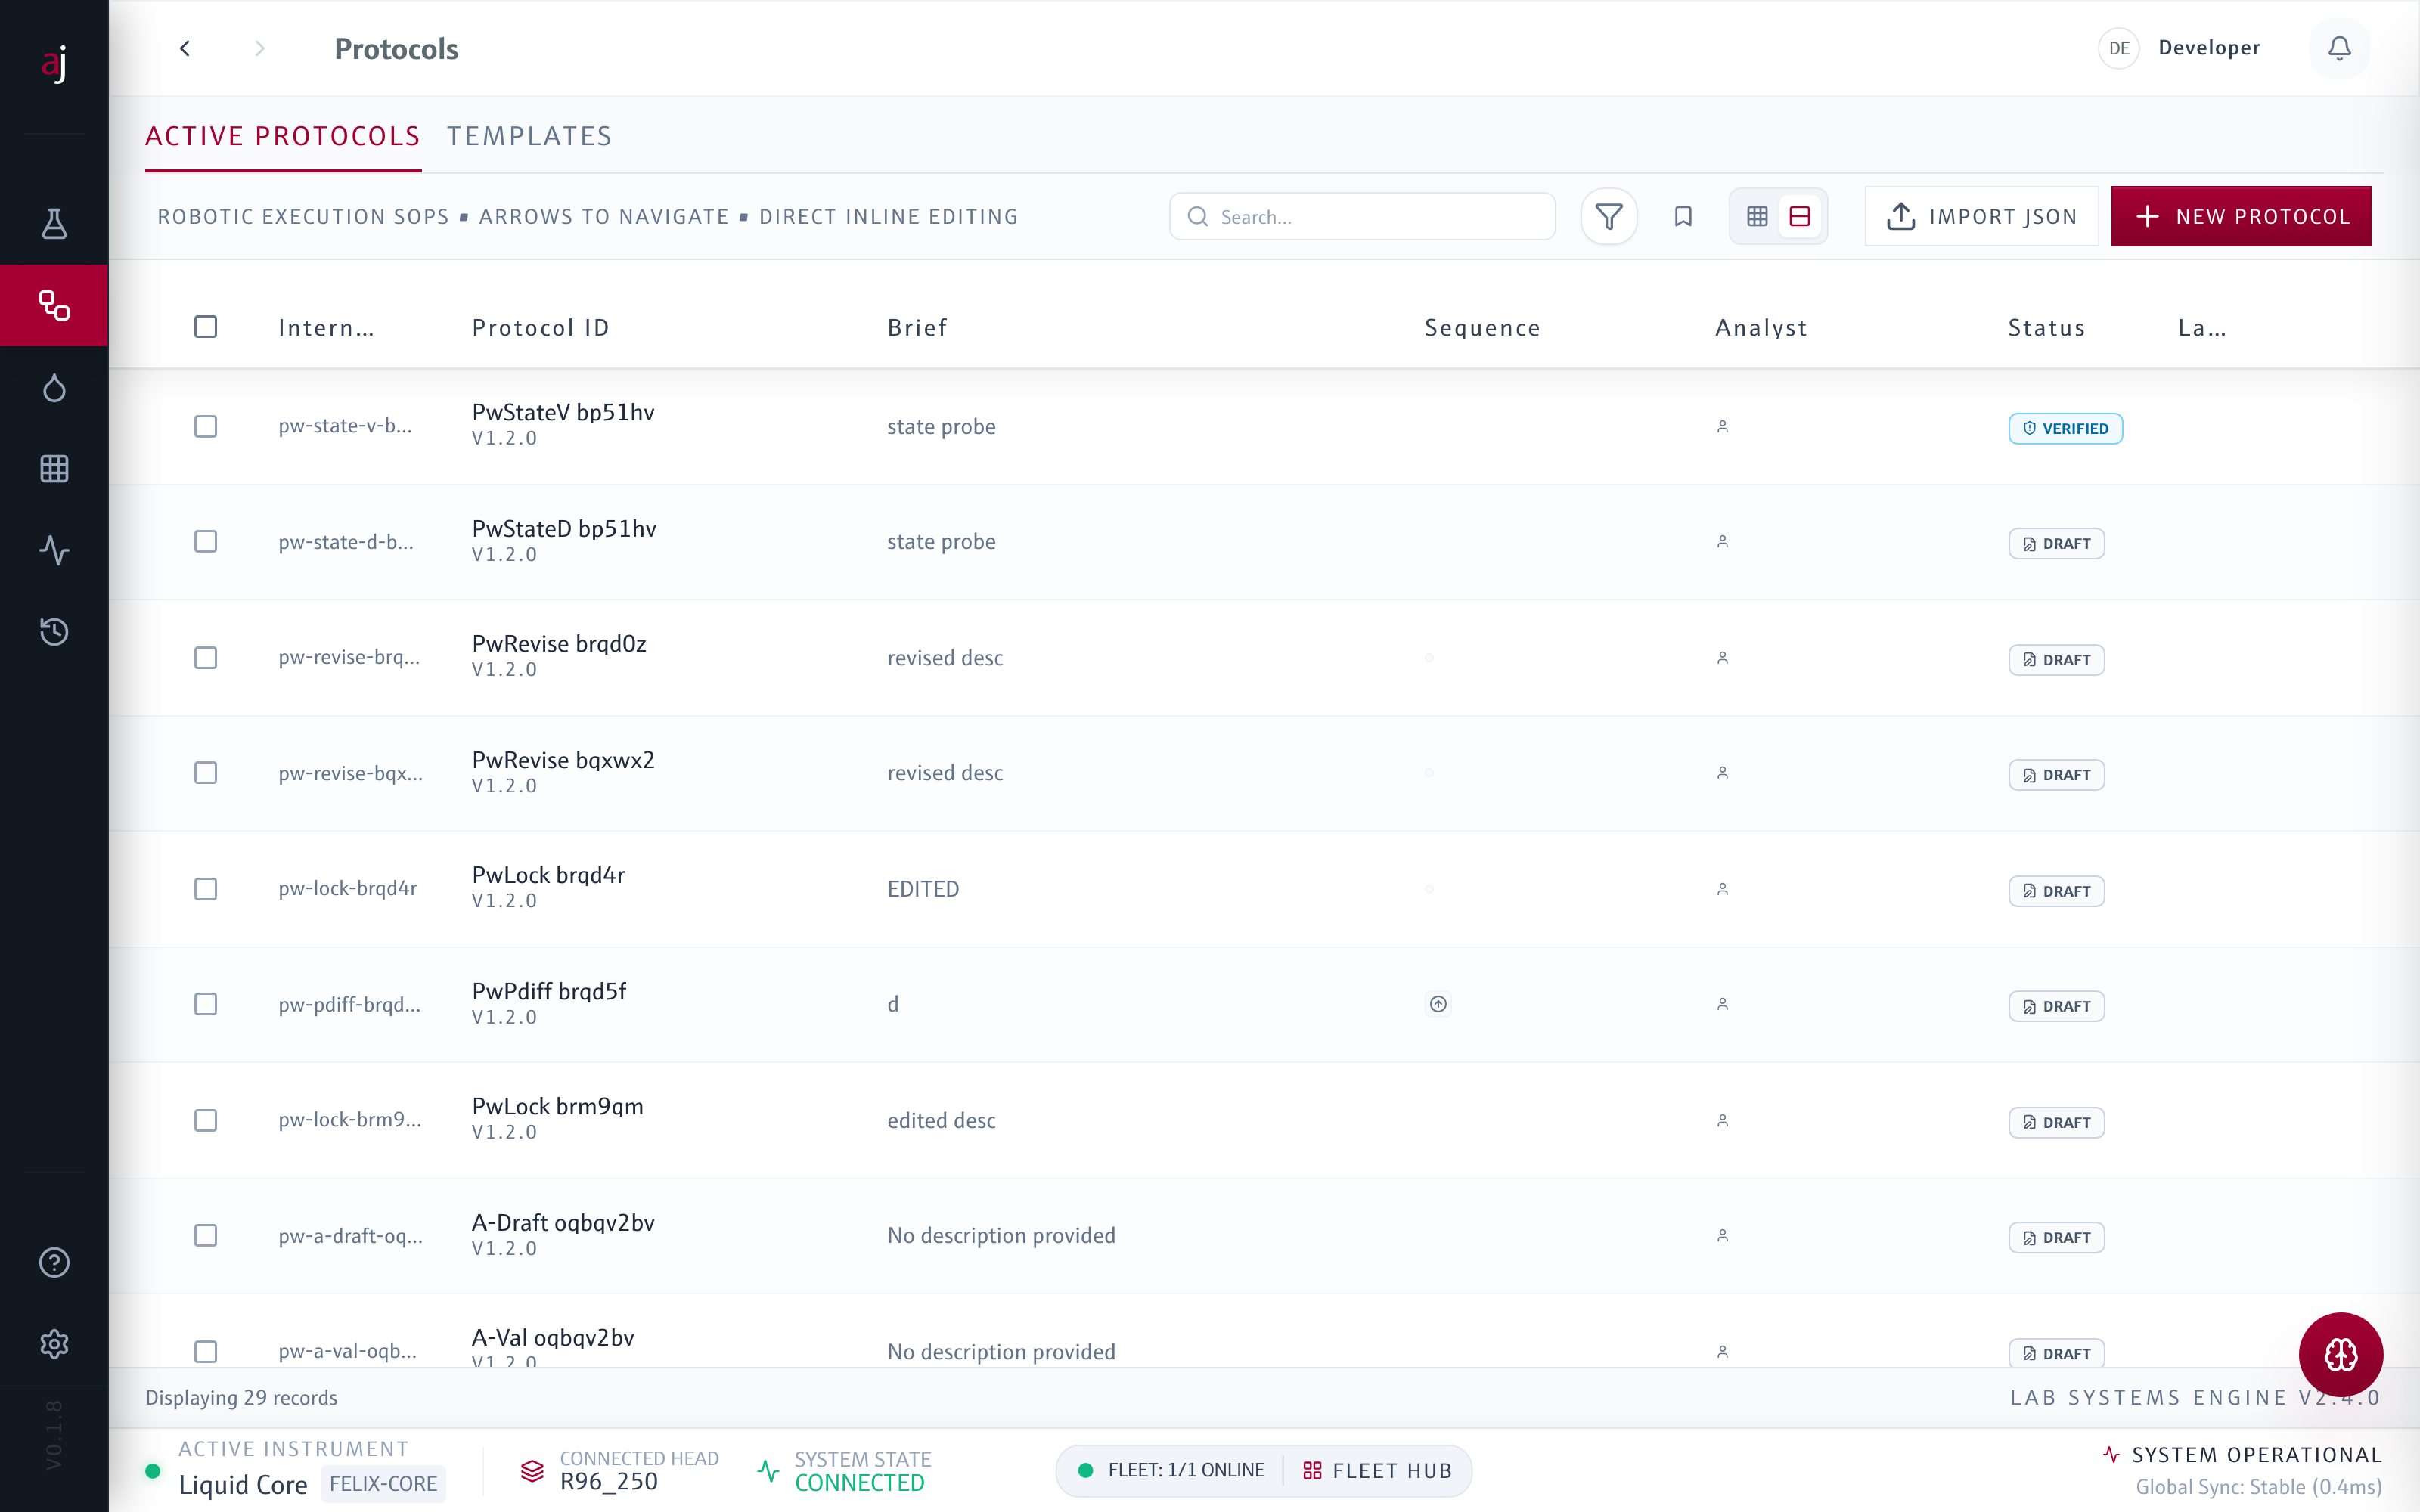
Task: Go back with the left arrow
Action: [x=185, y=48]
